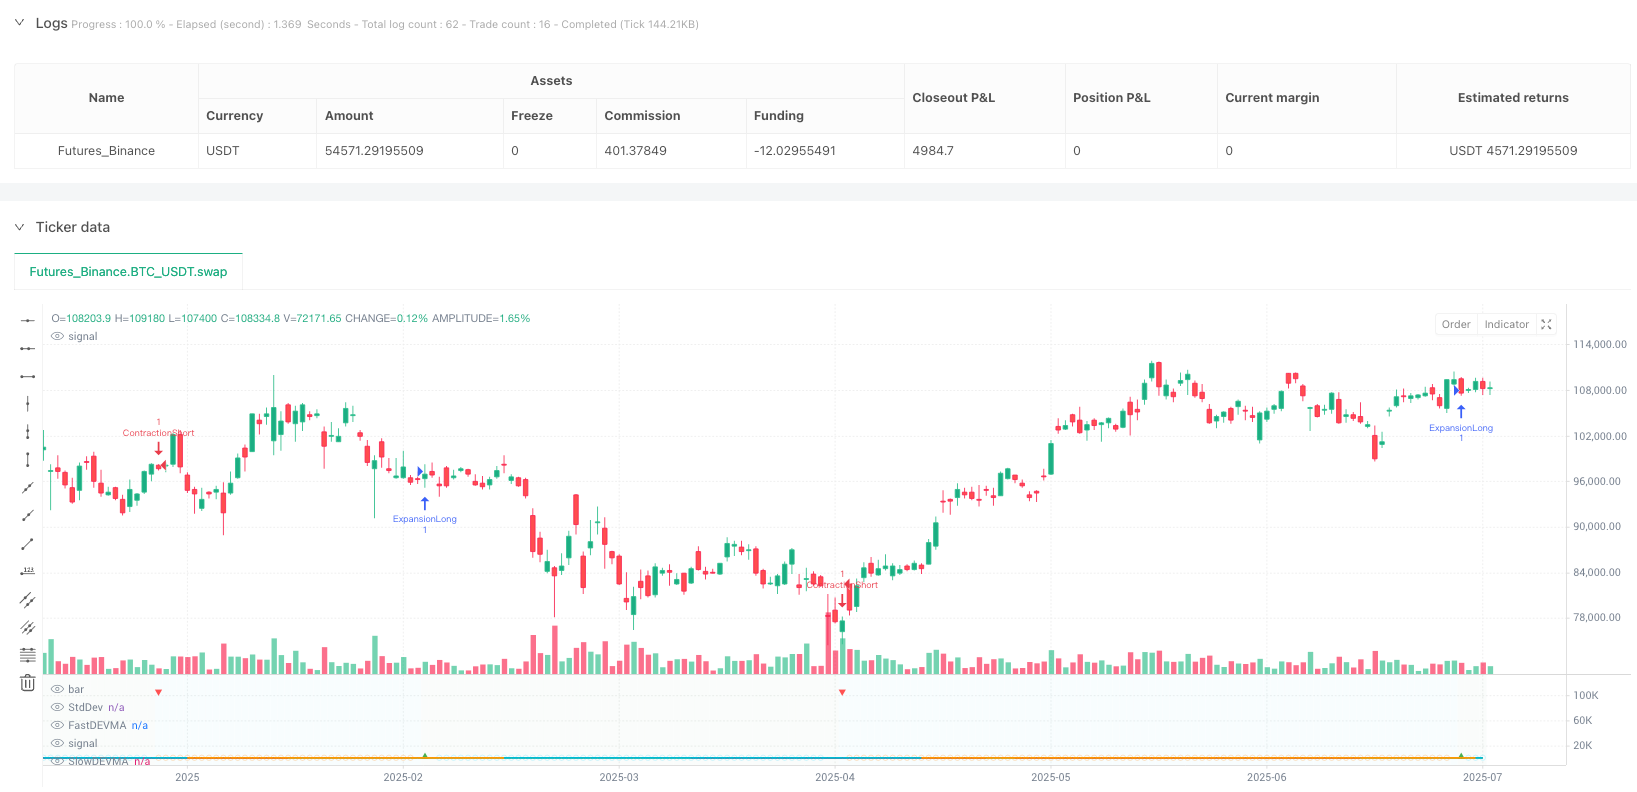Select the horizontal segment drawing tool
The width and height of the screenshot is (1637, 792).
tap(27, 376)
